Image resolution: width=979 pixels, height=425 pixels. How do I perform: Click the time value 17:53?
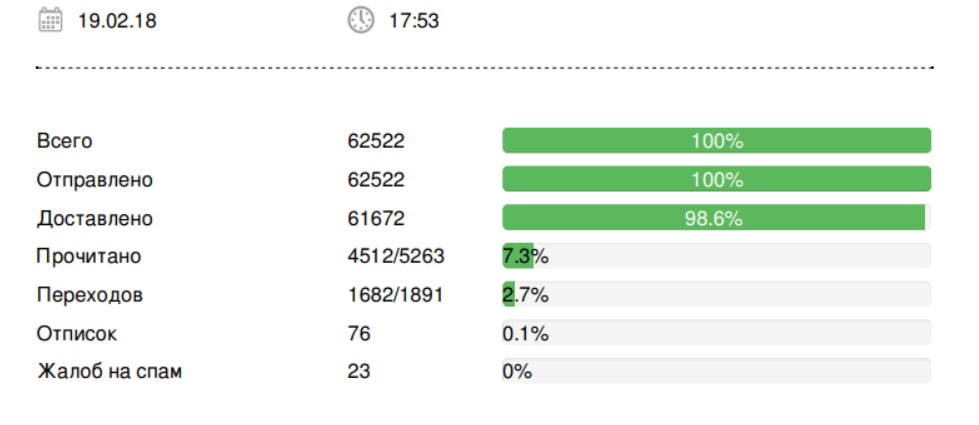[x=414, y=21]
